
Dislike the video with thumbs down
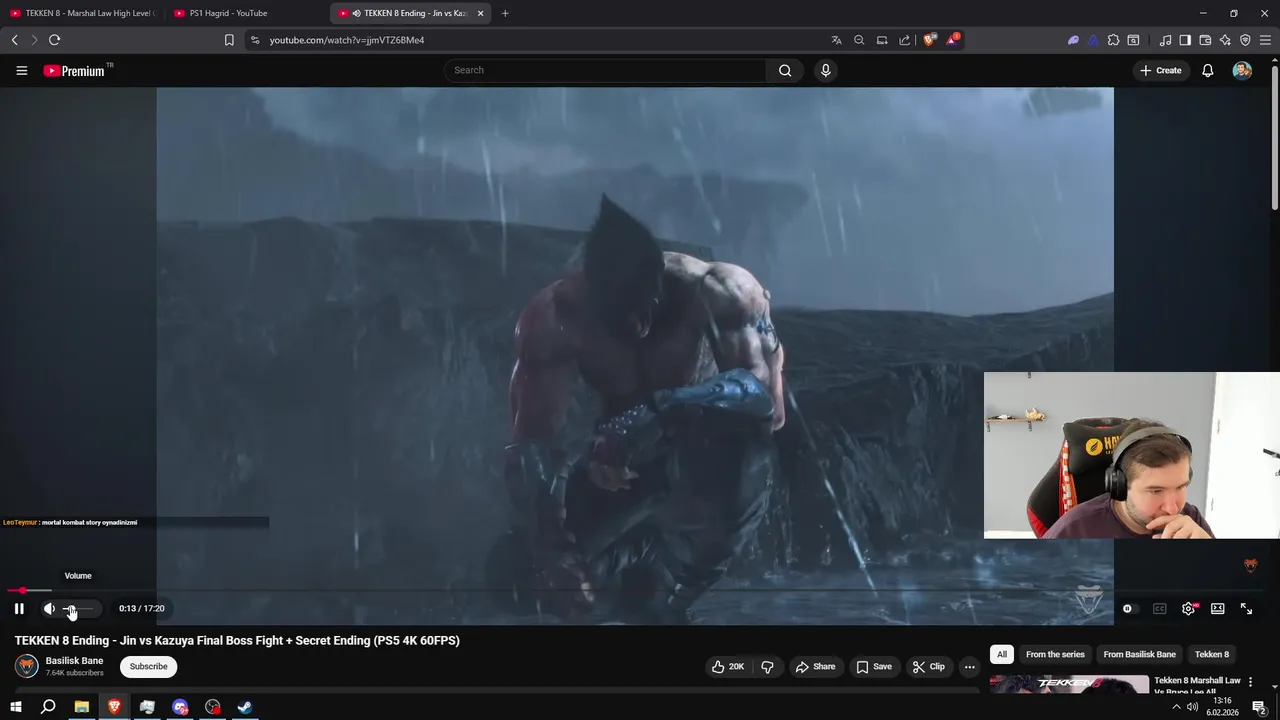pyautogui.click(x=767, y=666)
